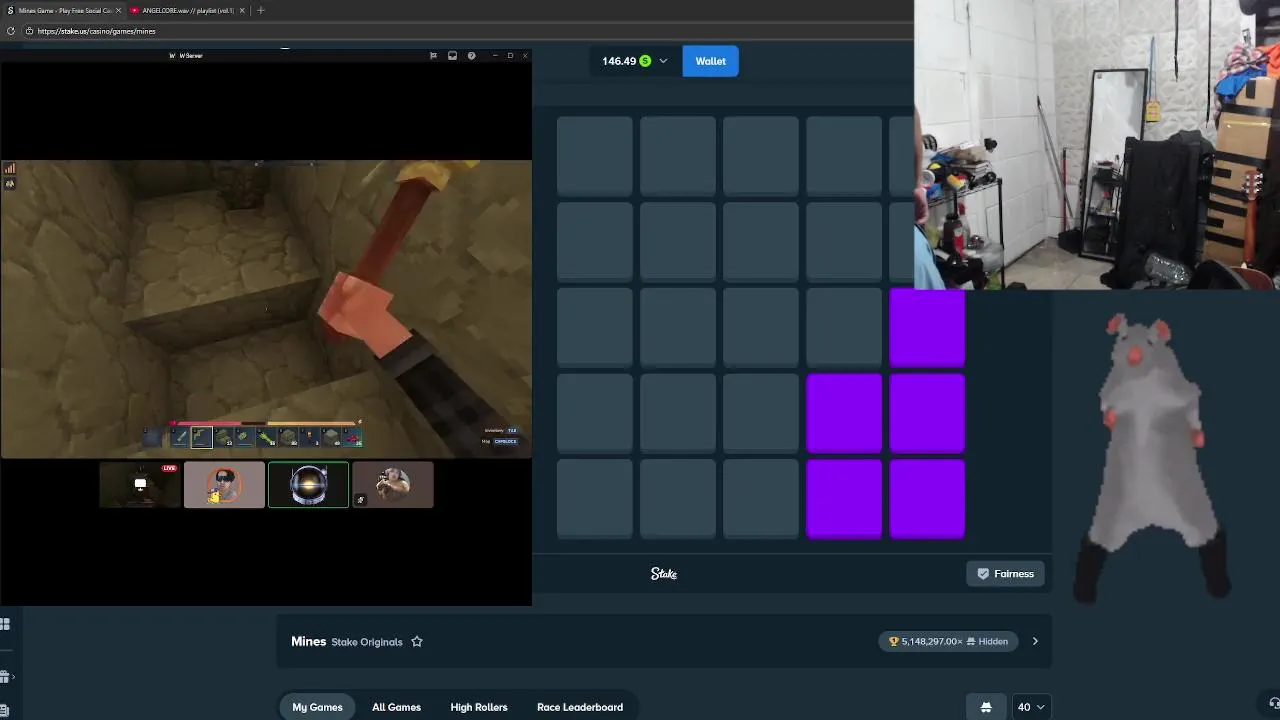
Task: Toggle ghost mode with the incognito icon
Action: 986,707
